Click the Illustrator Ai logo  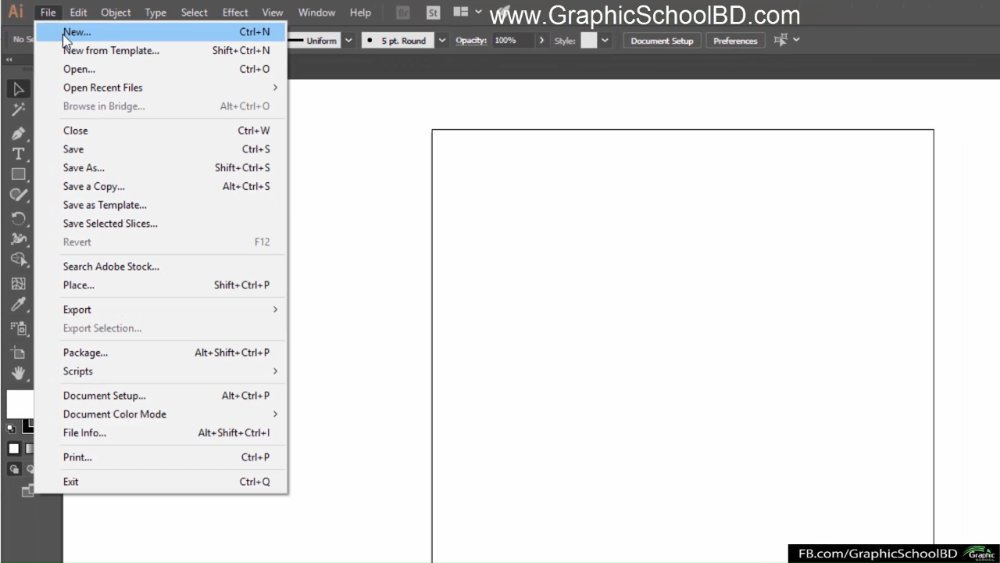coord(16,11)
